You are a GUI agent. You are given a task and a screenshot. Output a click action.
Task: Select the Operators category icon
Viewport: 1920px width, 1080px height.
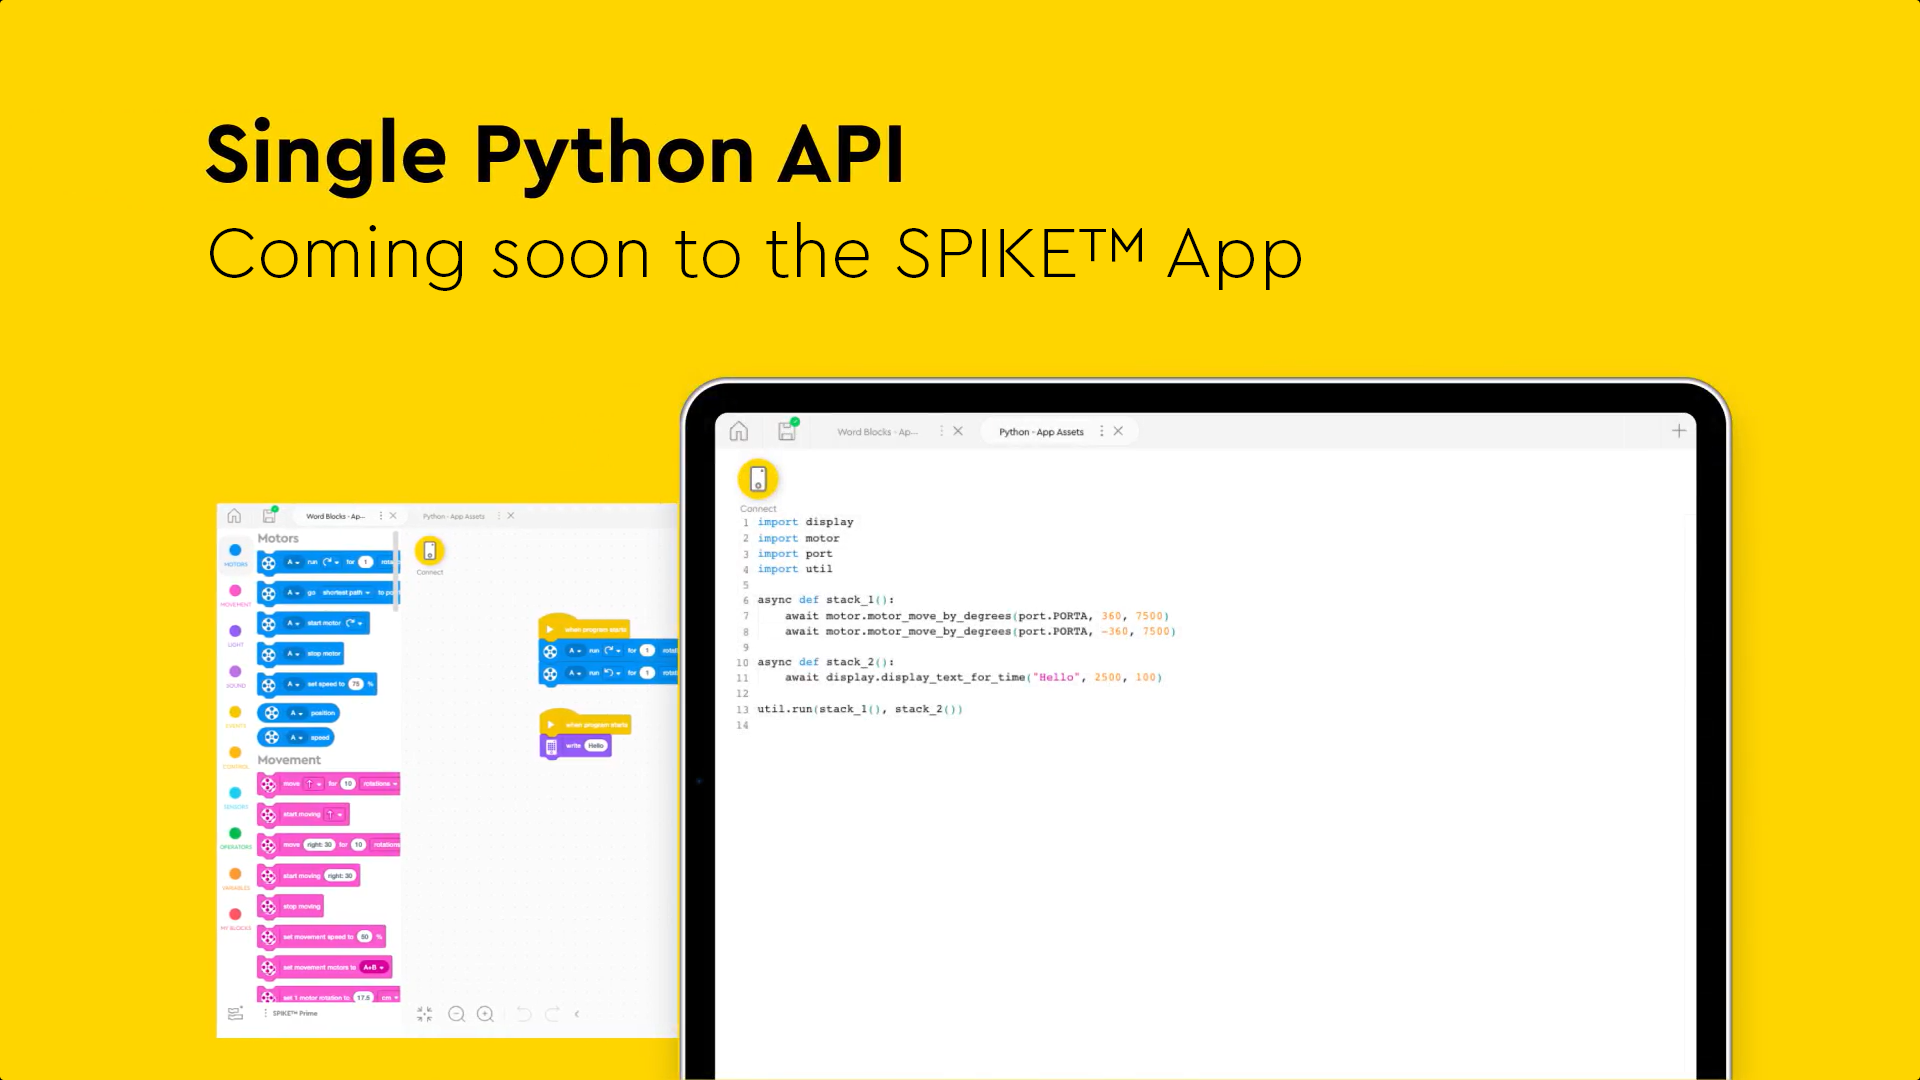[x=235, y=833]
